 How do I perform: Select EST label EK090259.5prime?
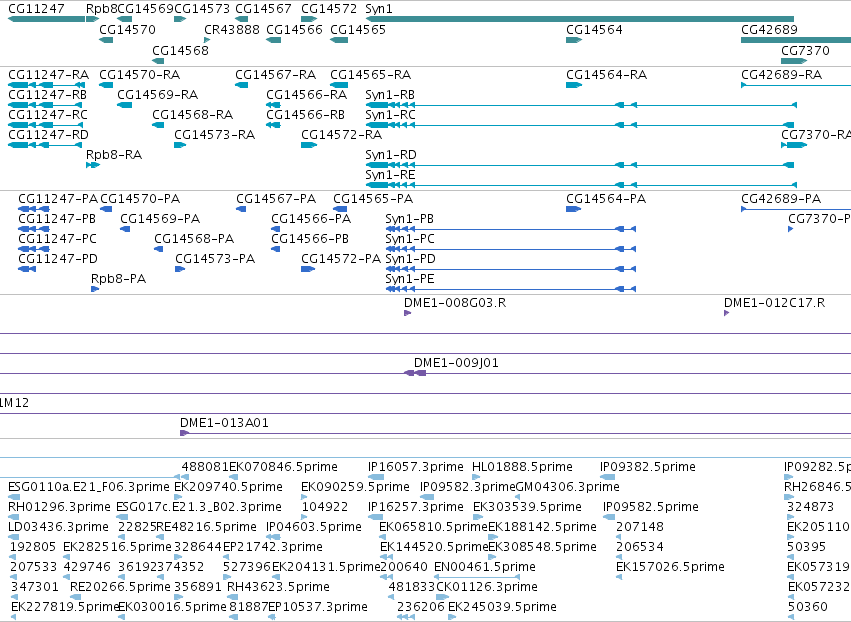pos(355,487)
